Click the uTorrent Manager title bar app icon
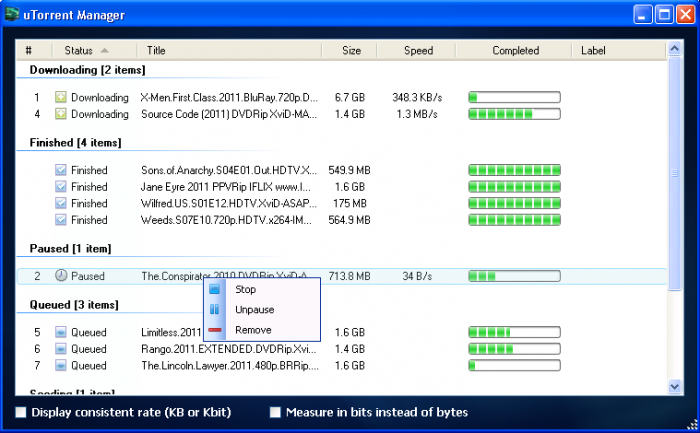Viewport: 700px width, 433px height. [12, 14]
